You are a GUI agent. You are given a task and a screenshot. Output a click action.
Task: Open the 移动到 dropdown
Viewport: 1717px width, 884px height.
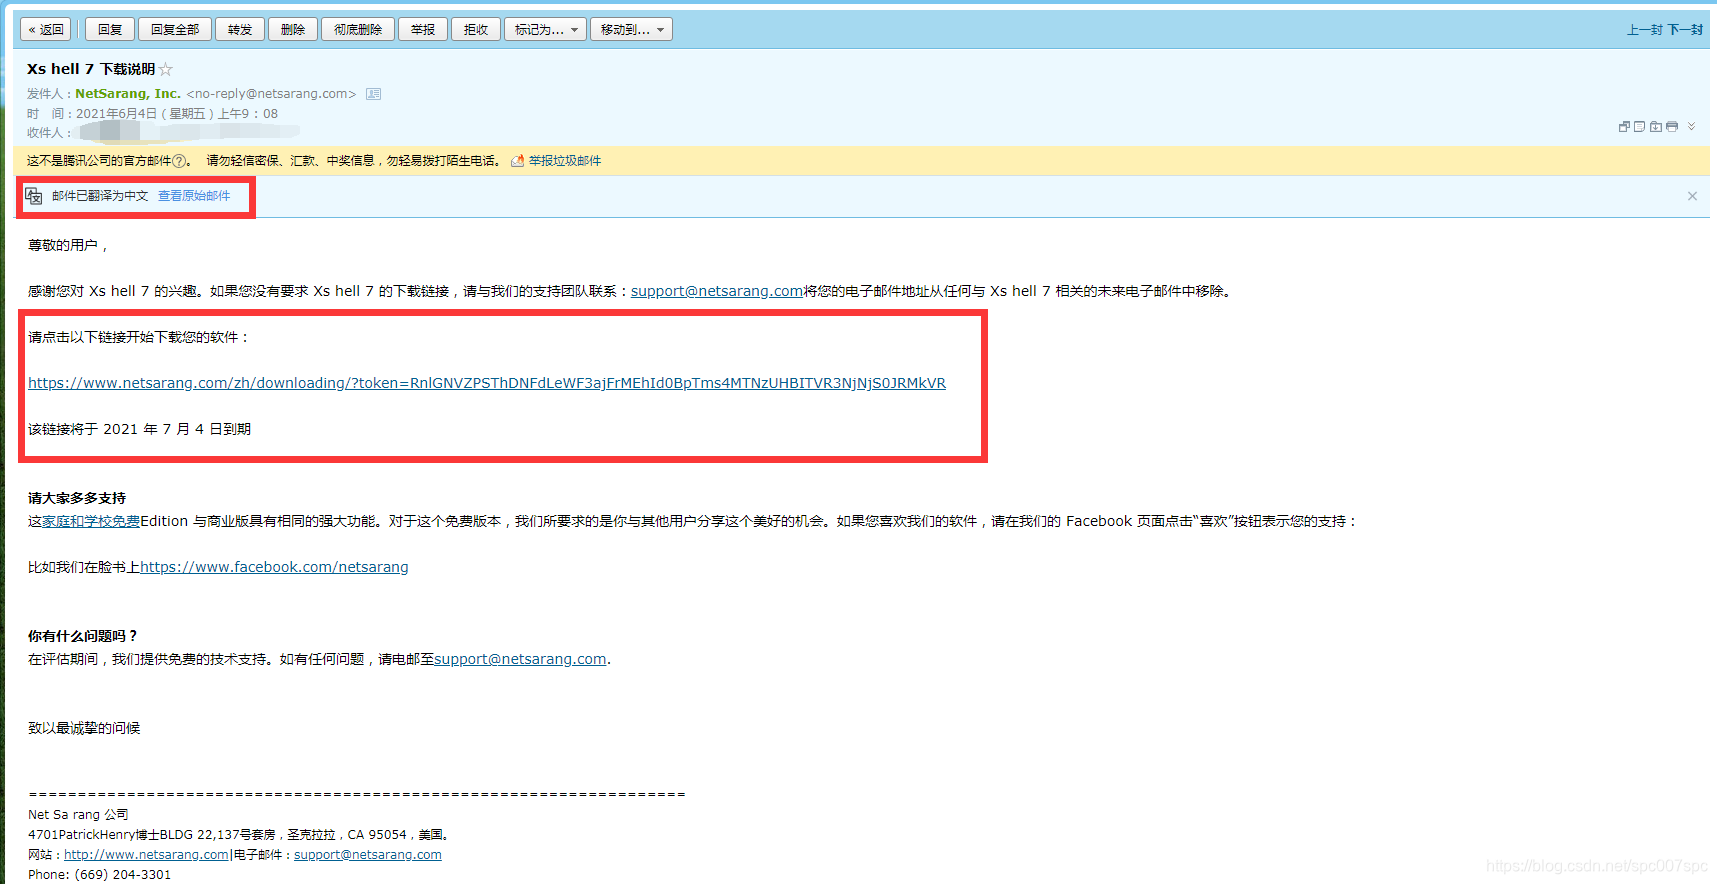coord(631,29)
